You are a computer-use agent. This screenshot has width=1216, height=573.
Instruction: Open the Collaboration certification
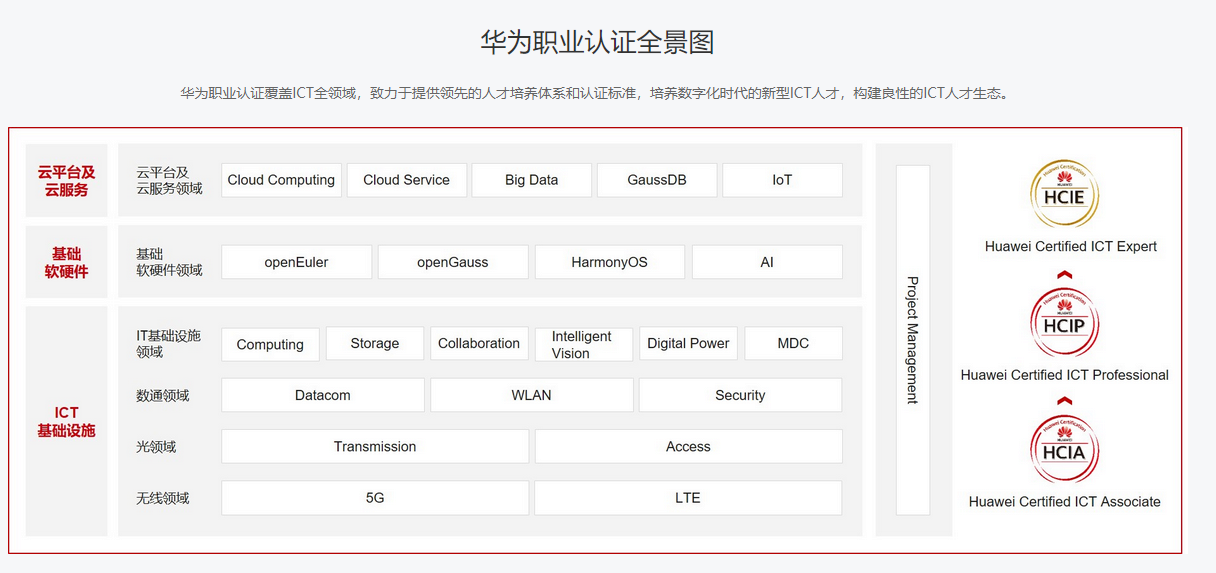479,344
